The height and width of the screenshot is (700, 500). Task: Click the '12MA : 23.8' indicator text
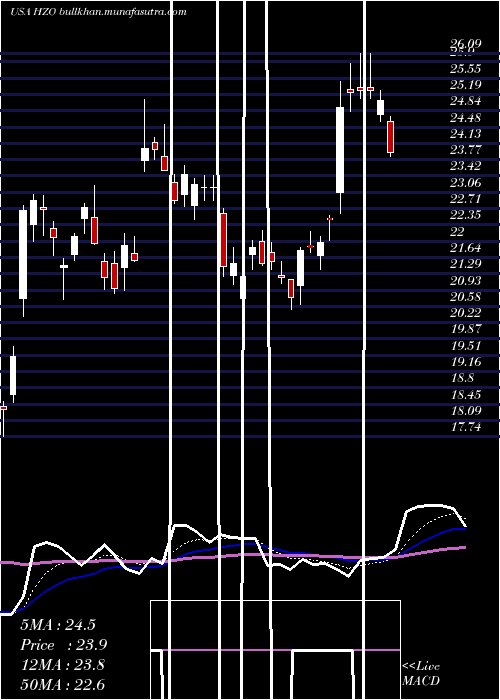(62, 665)
